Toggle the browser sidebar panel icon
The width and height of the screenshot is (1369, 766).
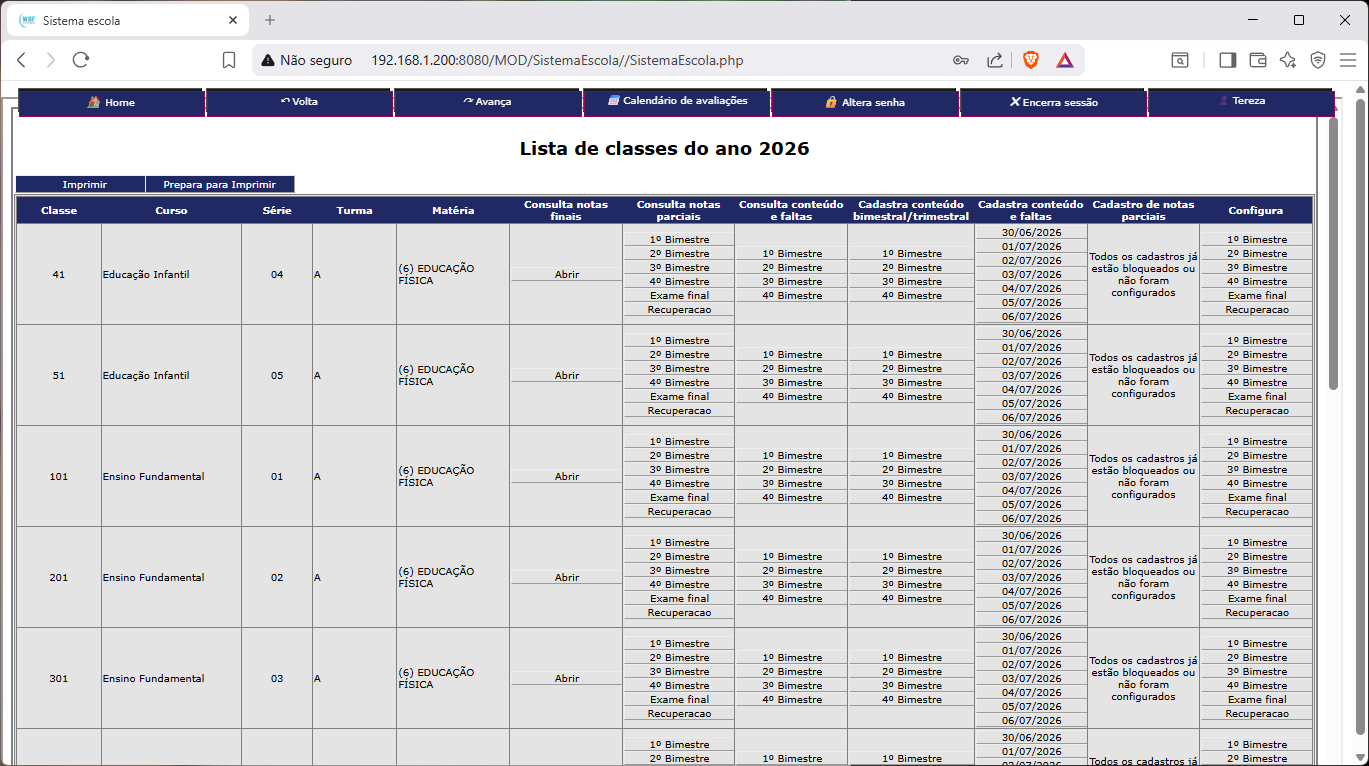(x=1227, y=60)
